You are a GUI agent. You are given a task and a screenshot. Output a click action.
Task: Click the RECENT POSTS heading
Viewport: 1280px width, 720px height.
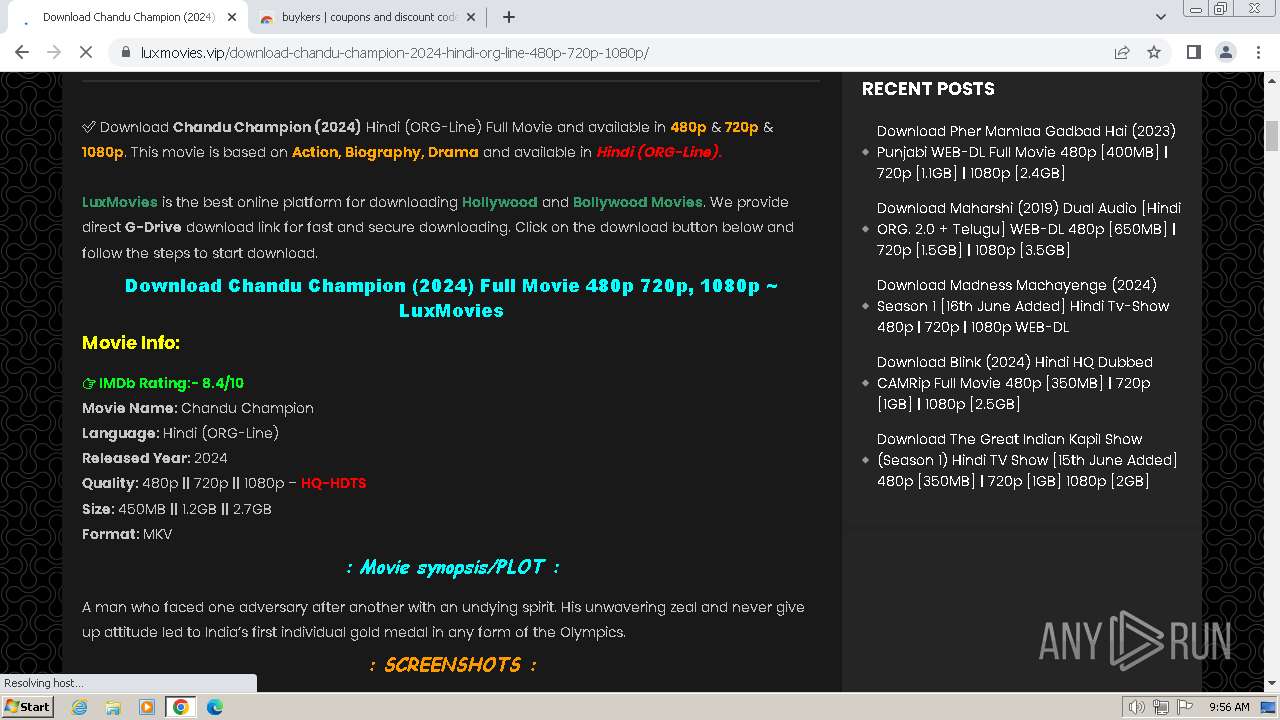tap(928, 89)
